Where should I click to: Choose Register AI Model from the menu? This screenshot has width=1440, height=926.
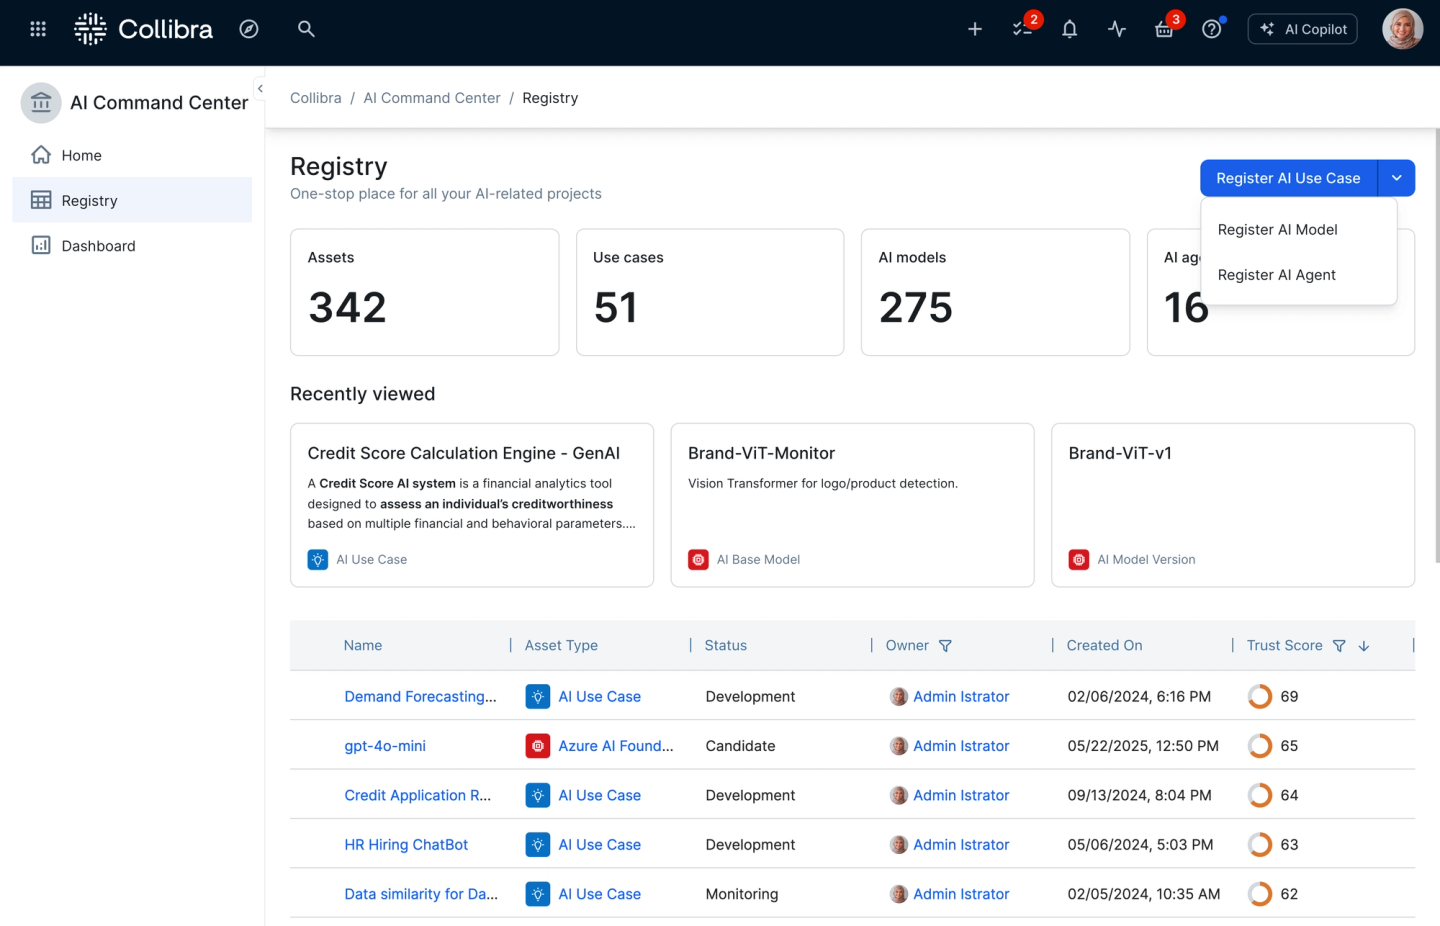(1277, 229)
